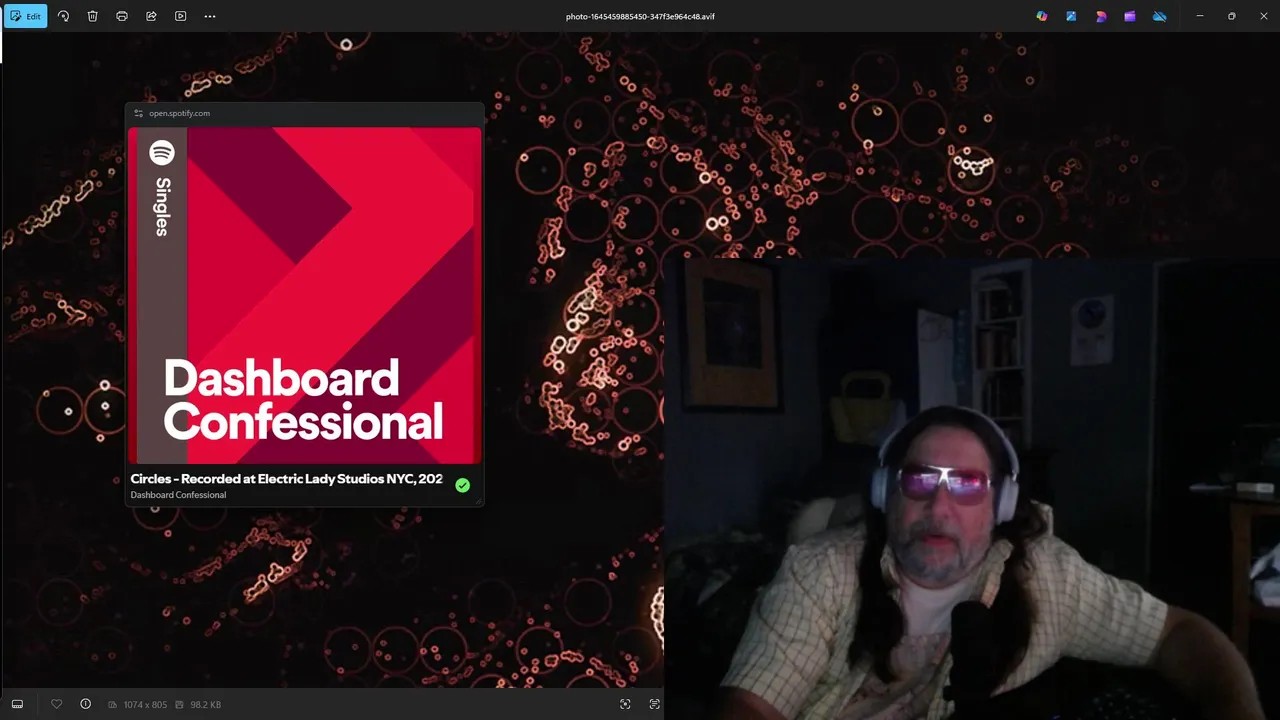Screen dimensions: 1280x720
Task: Open the Clipchamp video icon
Action: click(1130, 16)
